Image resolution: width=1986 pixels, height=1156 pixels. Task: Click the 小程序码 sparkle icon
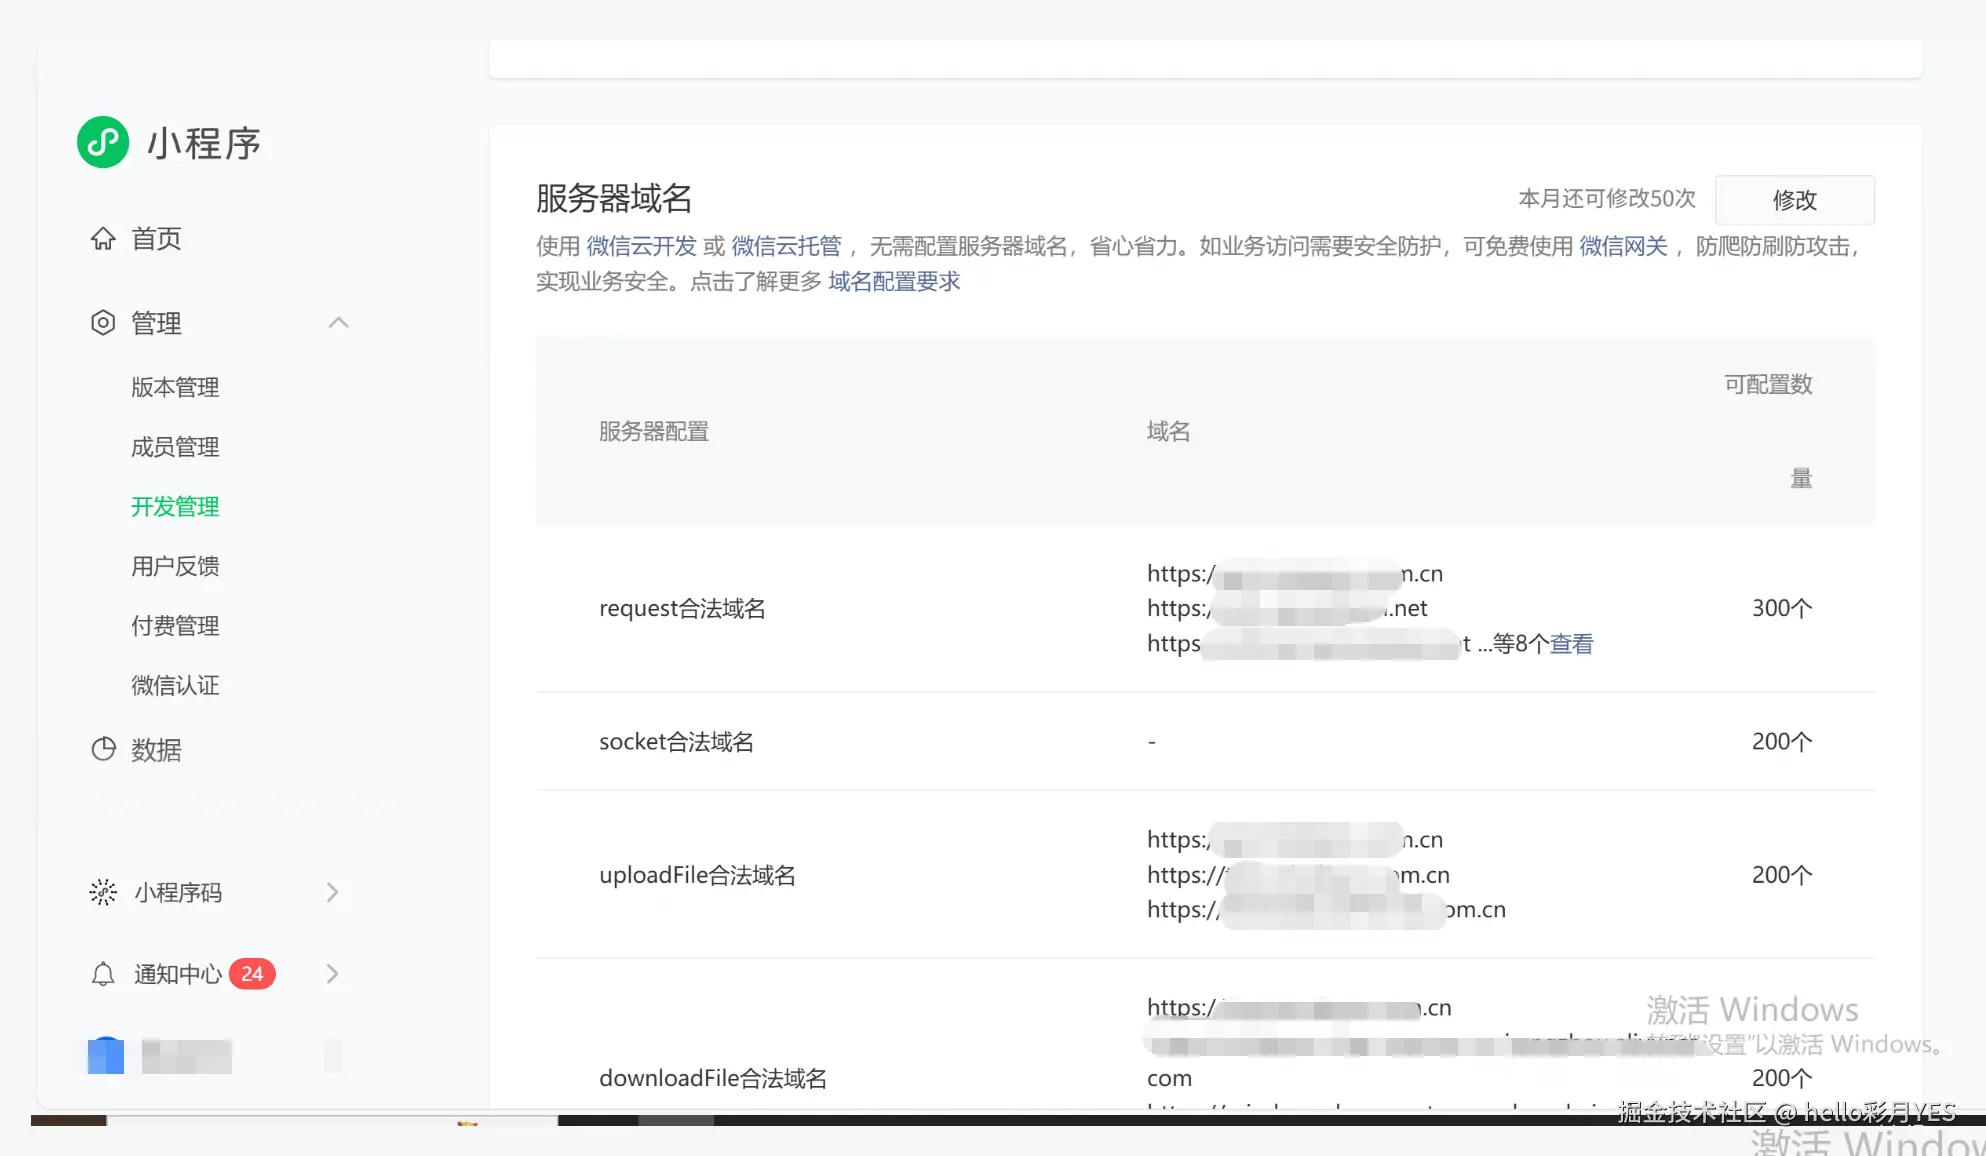click(103, 892)
